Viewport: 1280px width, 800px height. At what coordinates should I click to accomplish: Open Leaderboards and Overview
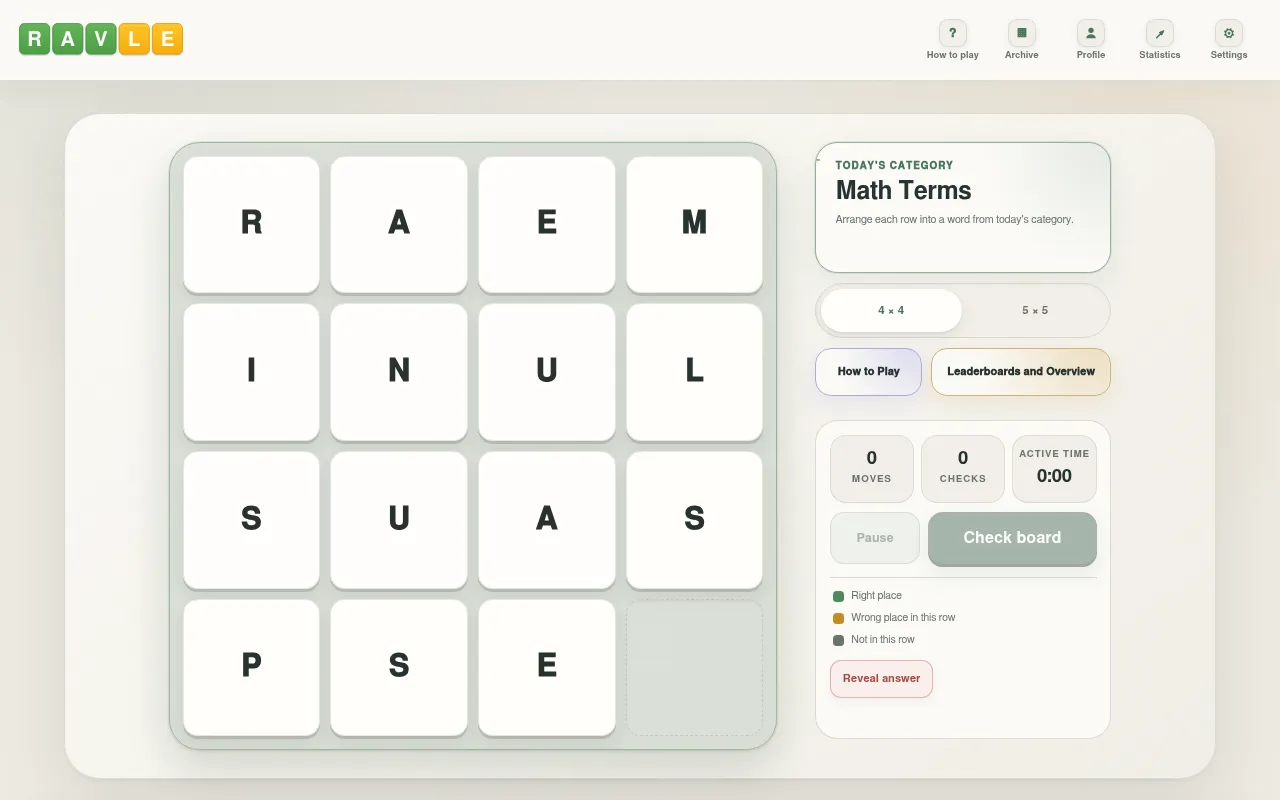pyautogui.click(x=1021, y=372)
